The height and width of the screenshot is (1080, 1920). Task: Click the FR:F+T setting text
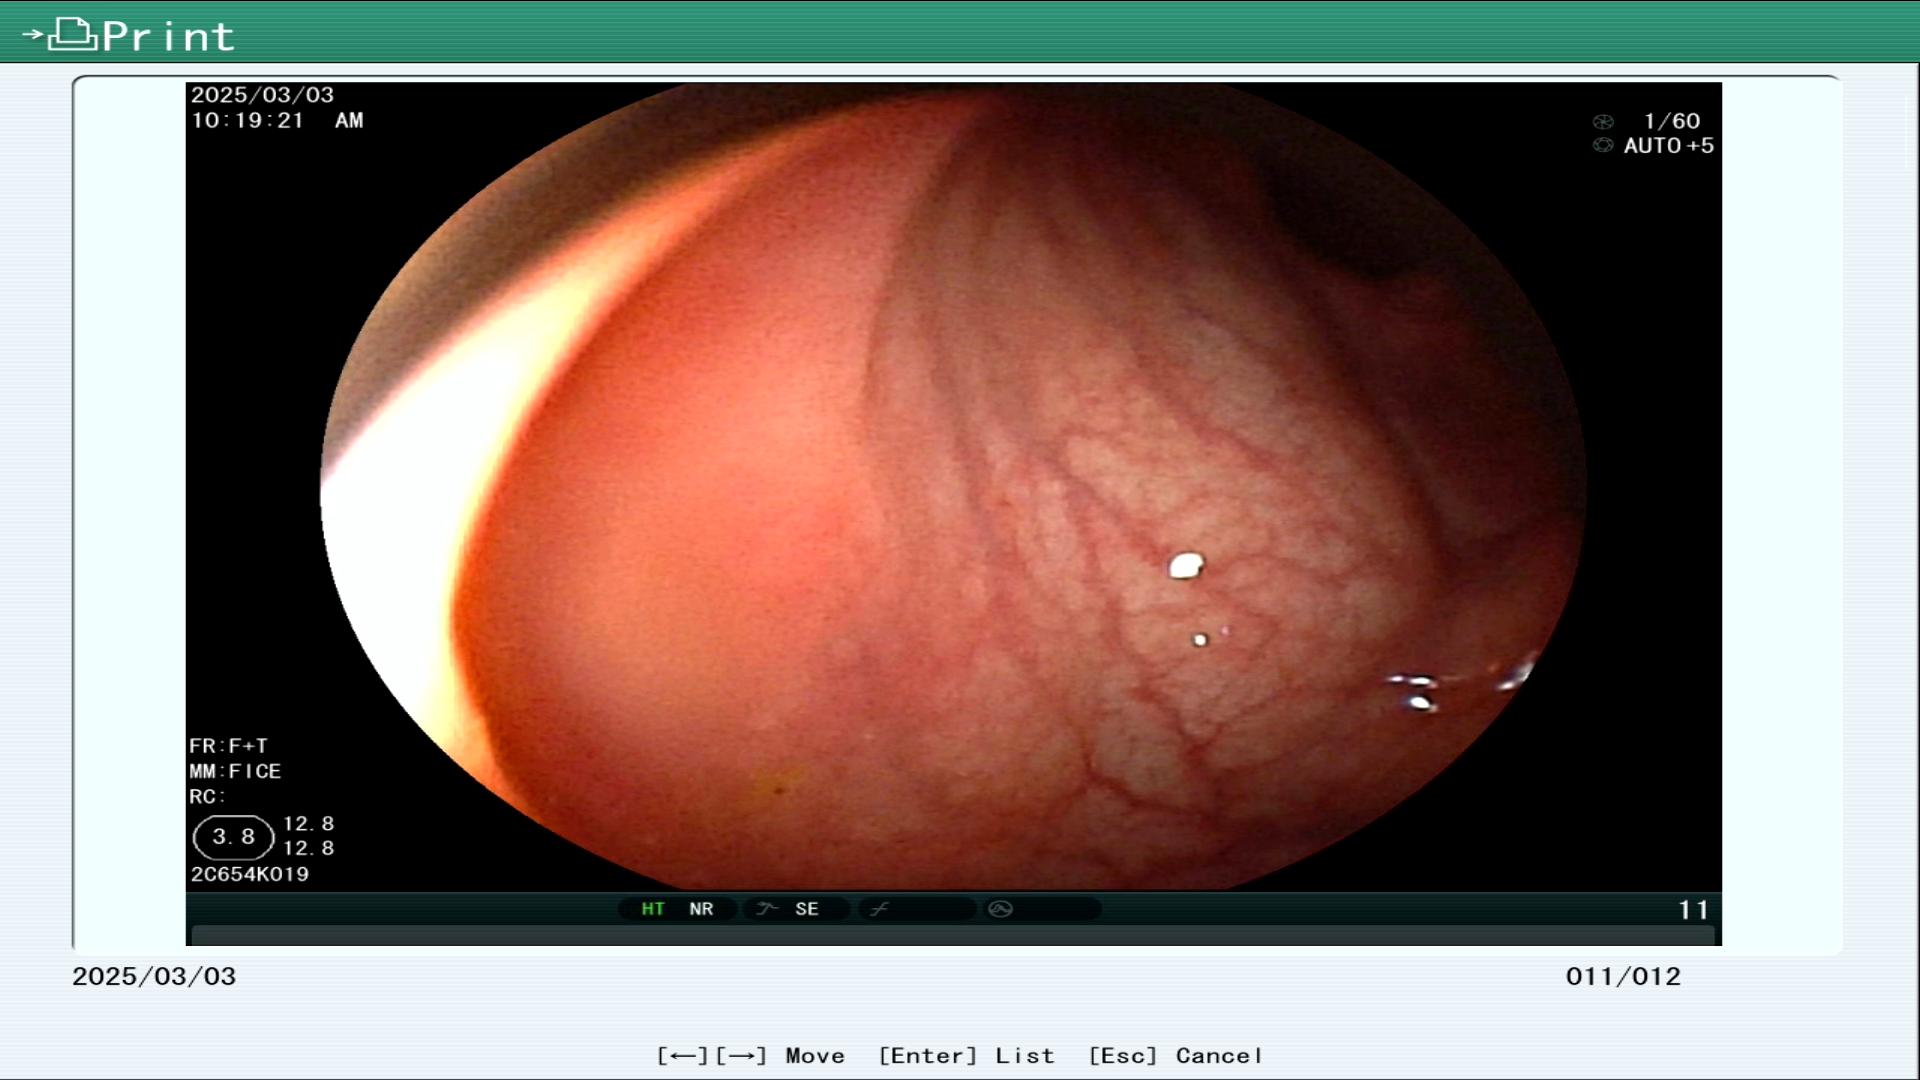(x=228, y=746)
